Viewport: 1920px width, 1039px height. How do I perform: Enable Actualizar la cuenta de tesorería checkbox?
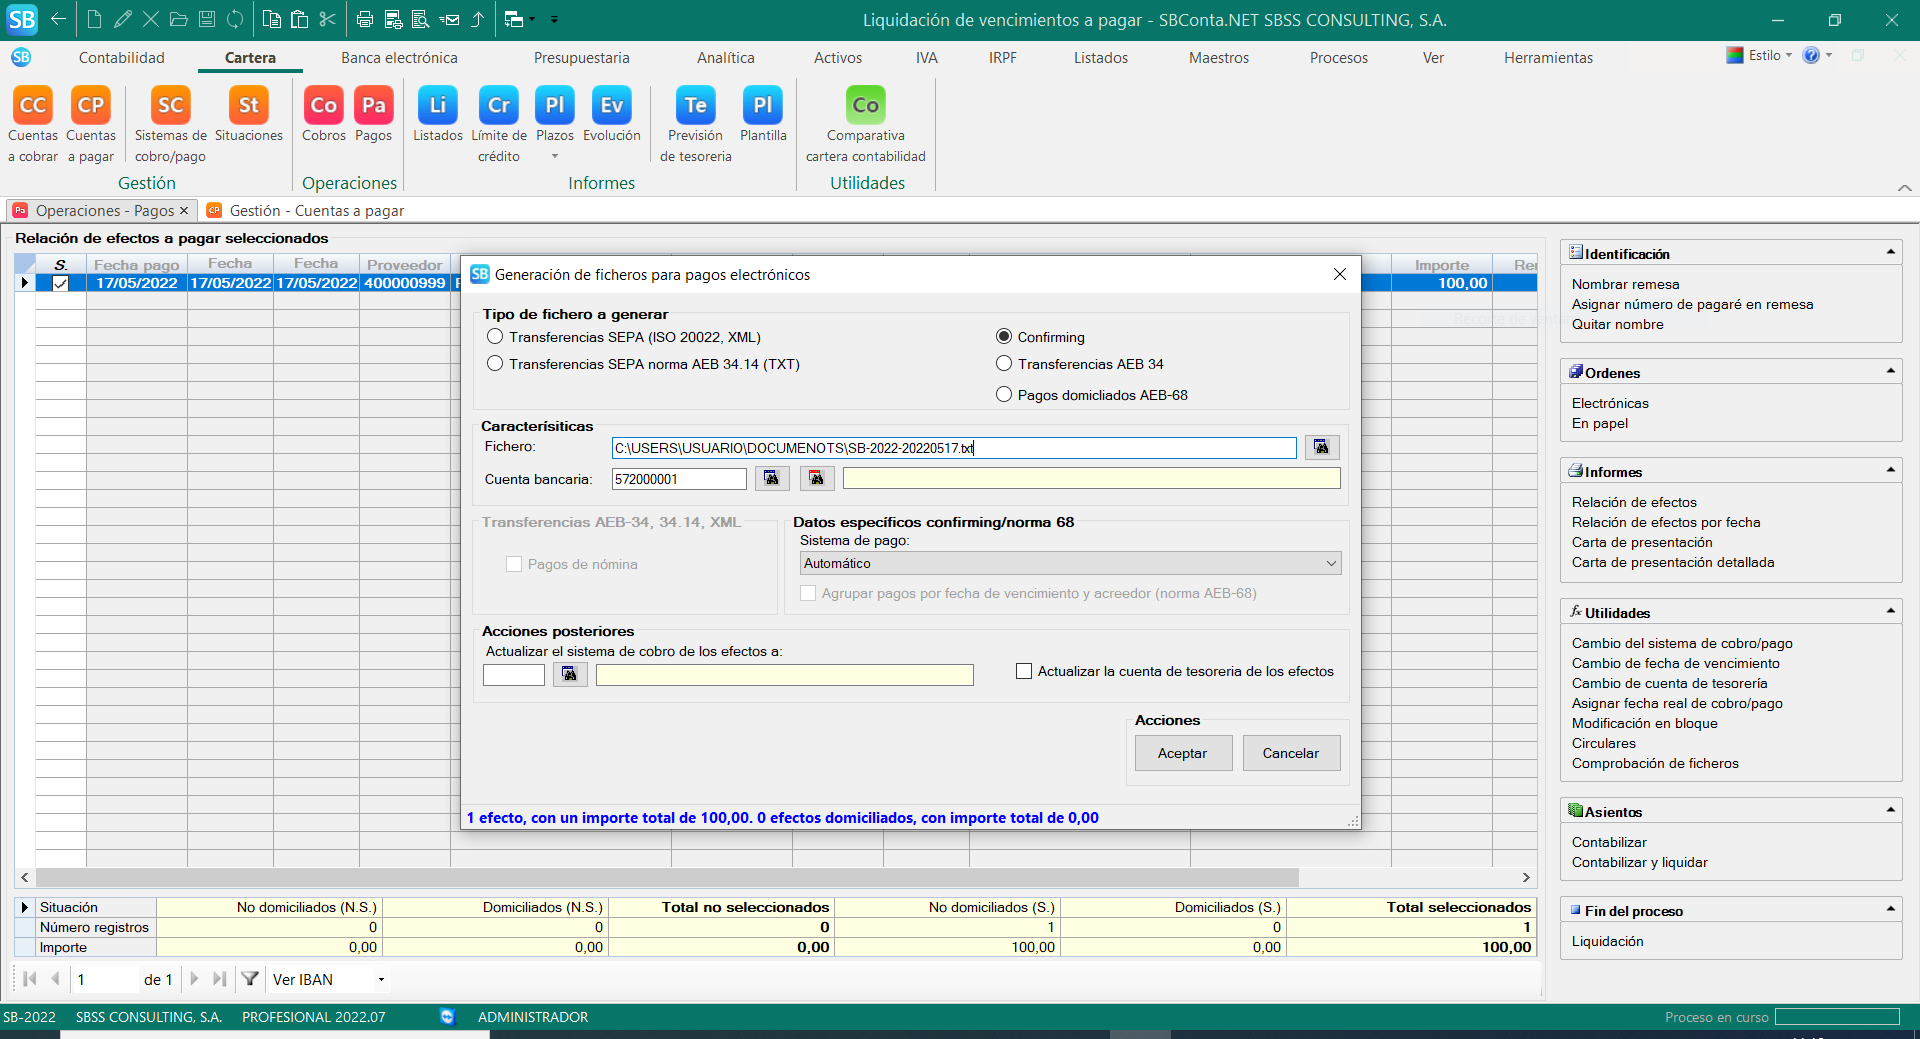pos(1024,671)
